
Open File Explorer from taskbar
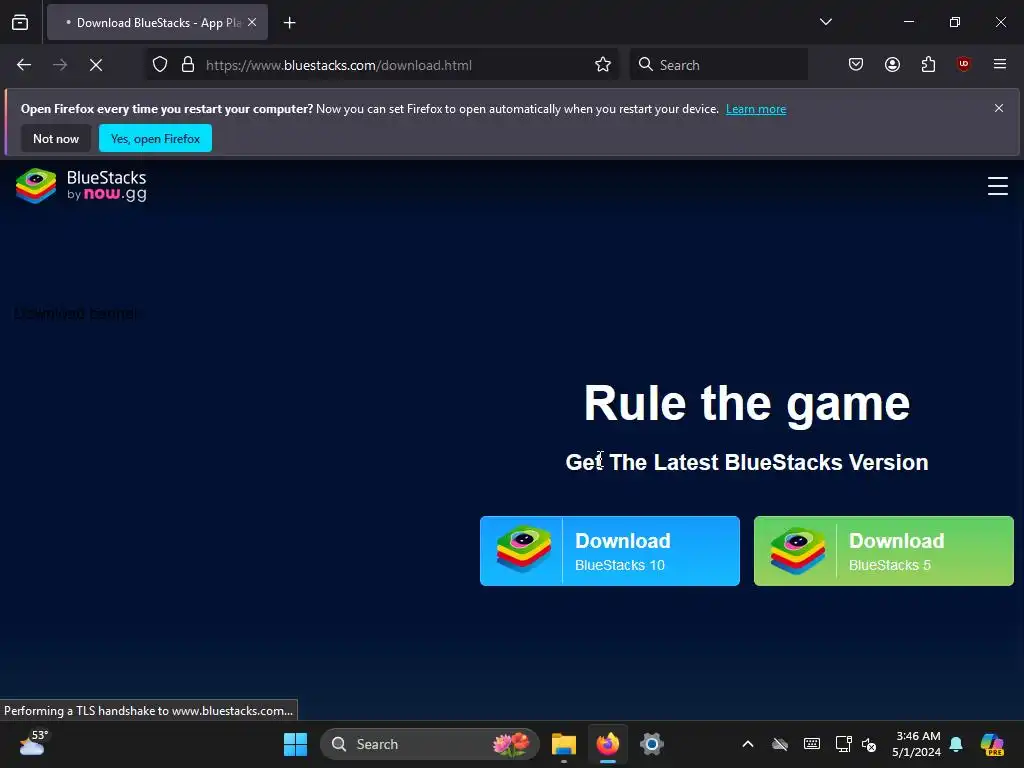tap(564, 744)
